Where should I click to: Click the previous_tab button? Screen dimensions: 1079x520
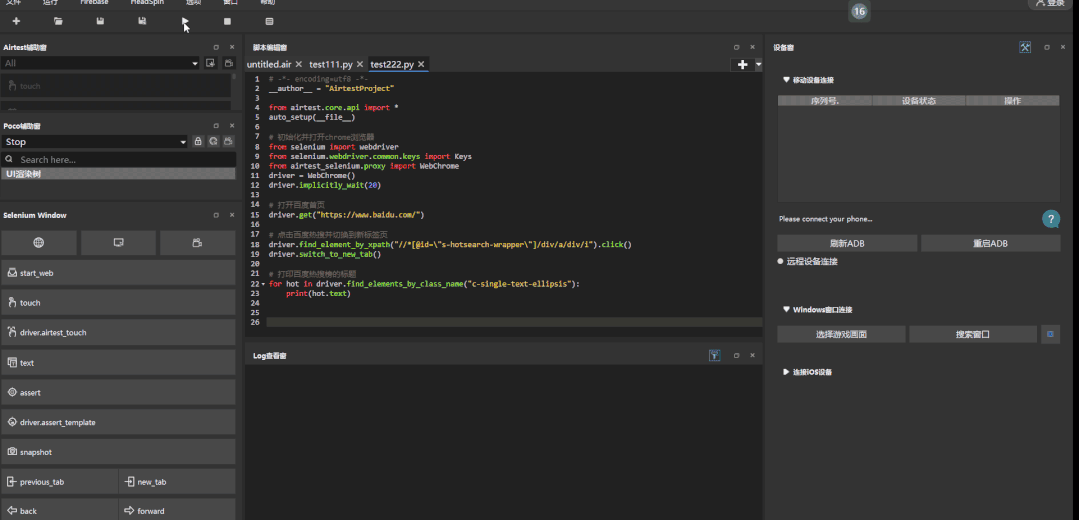[x=59, y=482]
